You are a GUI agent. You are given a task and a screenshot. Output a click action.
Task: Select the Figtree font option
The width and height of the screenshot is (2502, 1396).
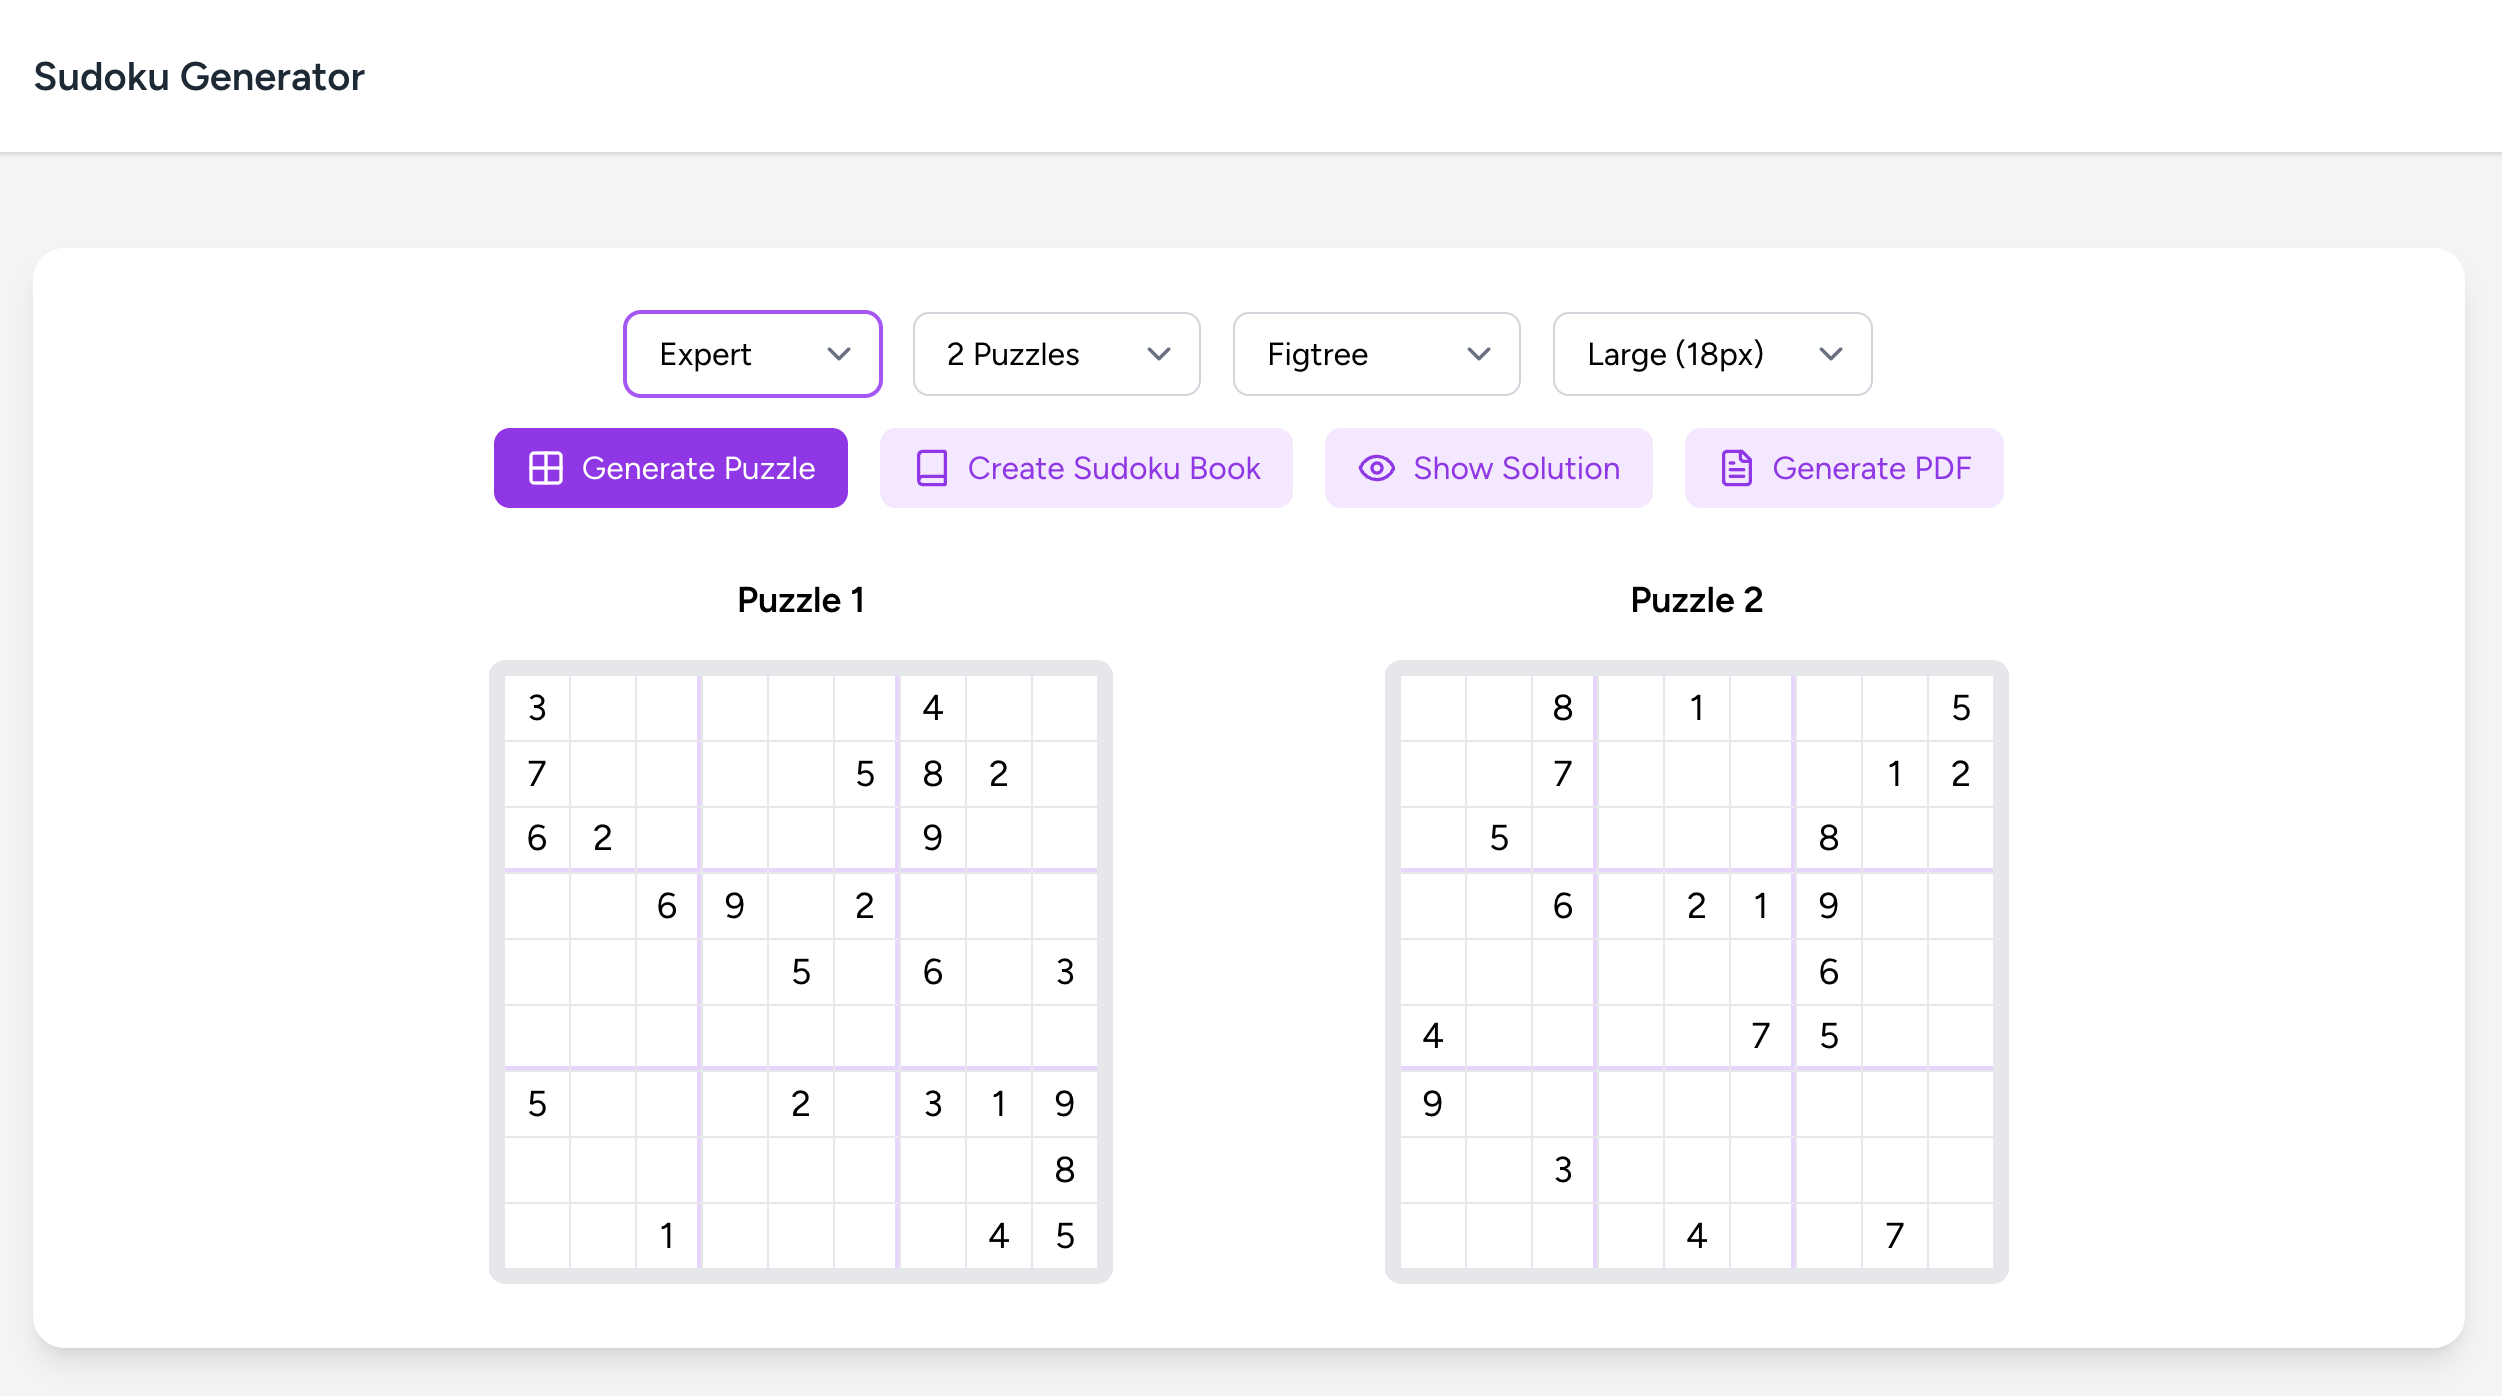1376,353
